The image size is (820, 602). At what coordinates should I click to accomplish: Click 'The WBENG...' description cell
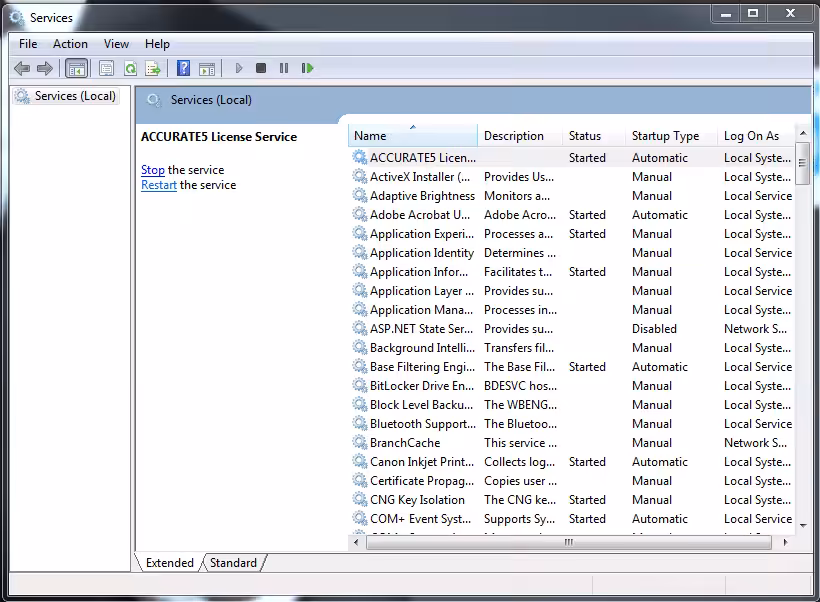[520, 405]
